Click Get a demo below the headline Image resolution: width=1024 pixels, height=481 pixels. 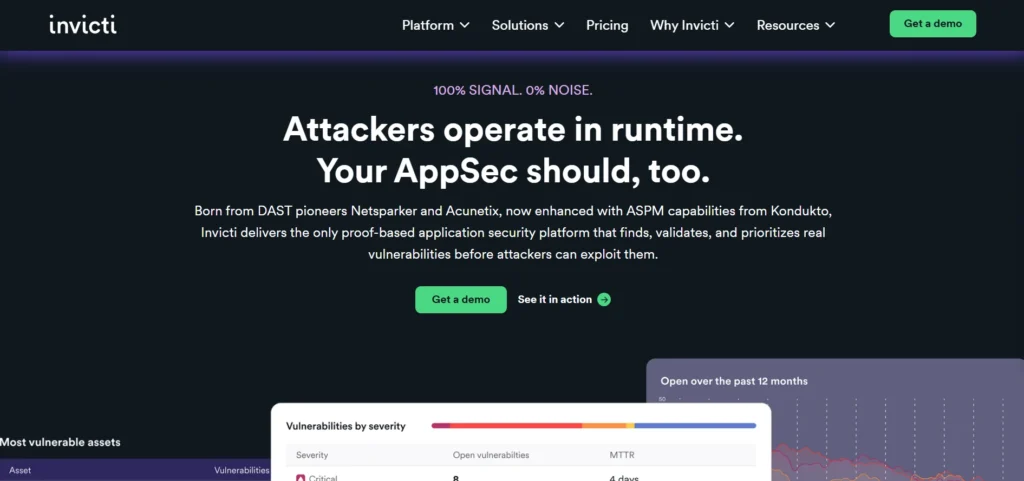(460, 300)
